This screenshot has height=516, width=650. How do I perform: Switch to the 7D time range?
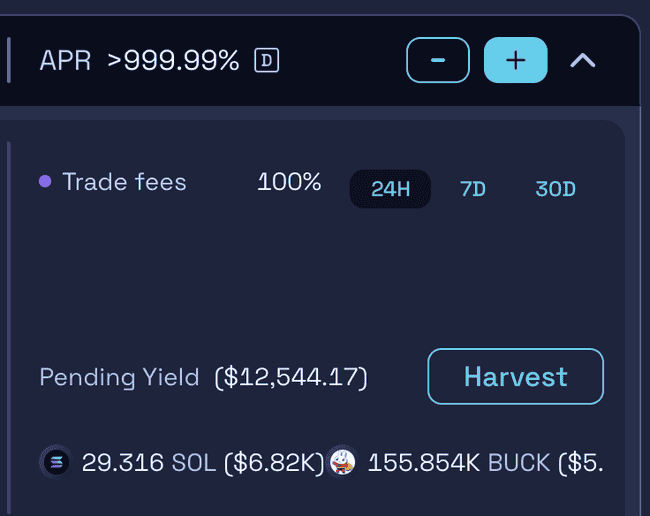click(473, 189)
